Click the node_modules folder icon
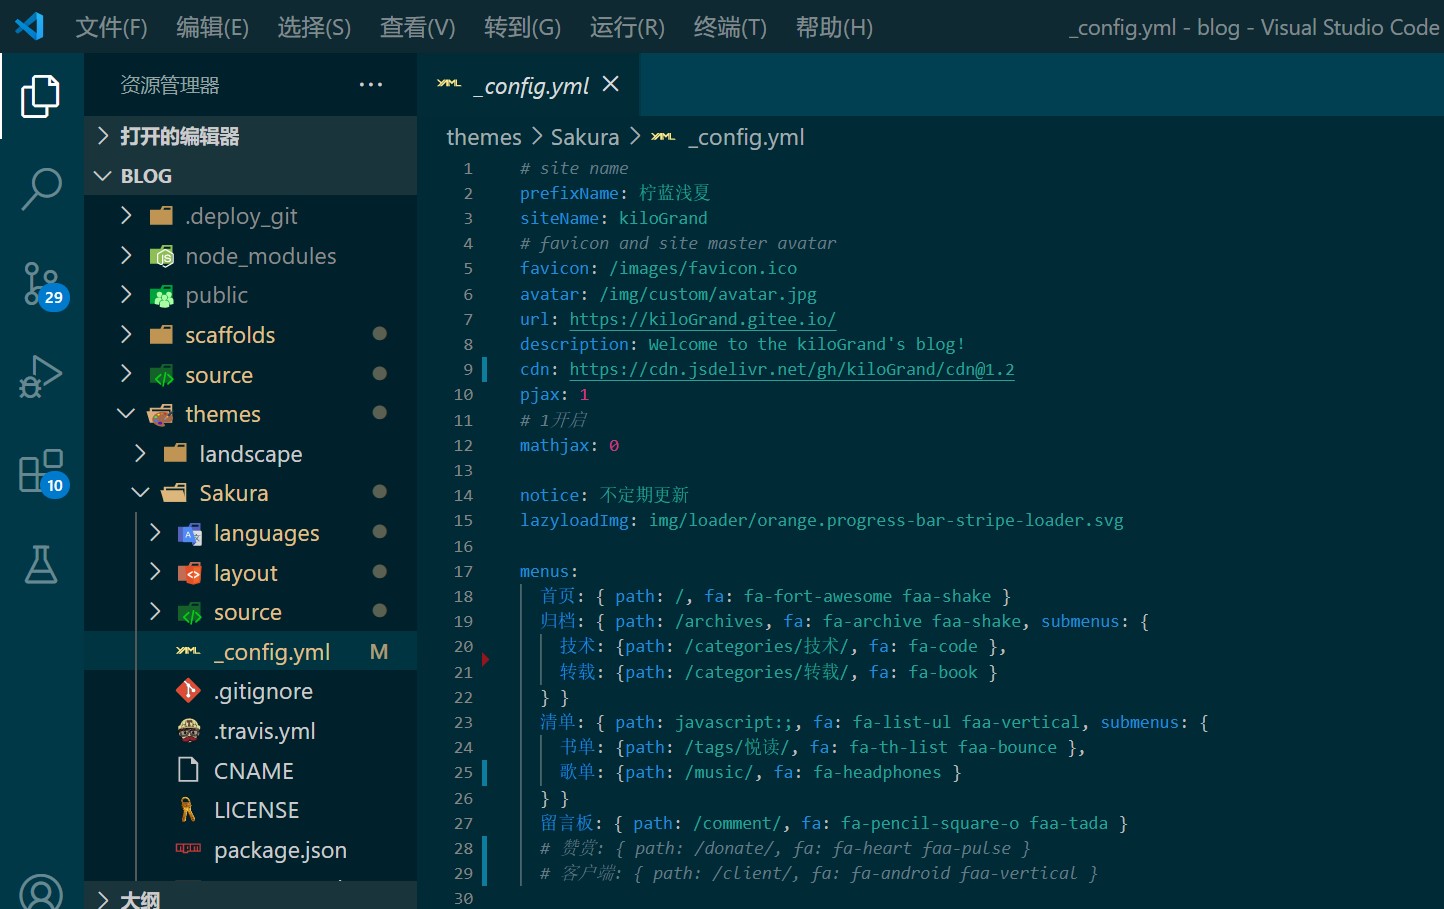 pos(162,256)
